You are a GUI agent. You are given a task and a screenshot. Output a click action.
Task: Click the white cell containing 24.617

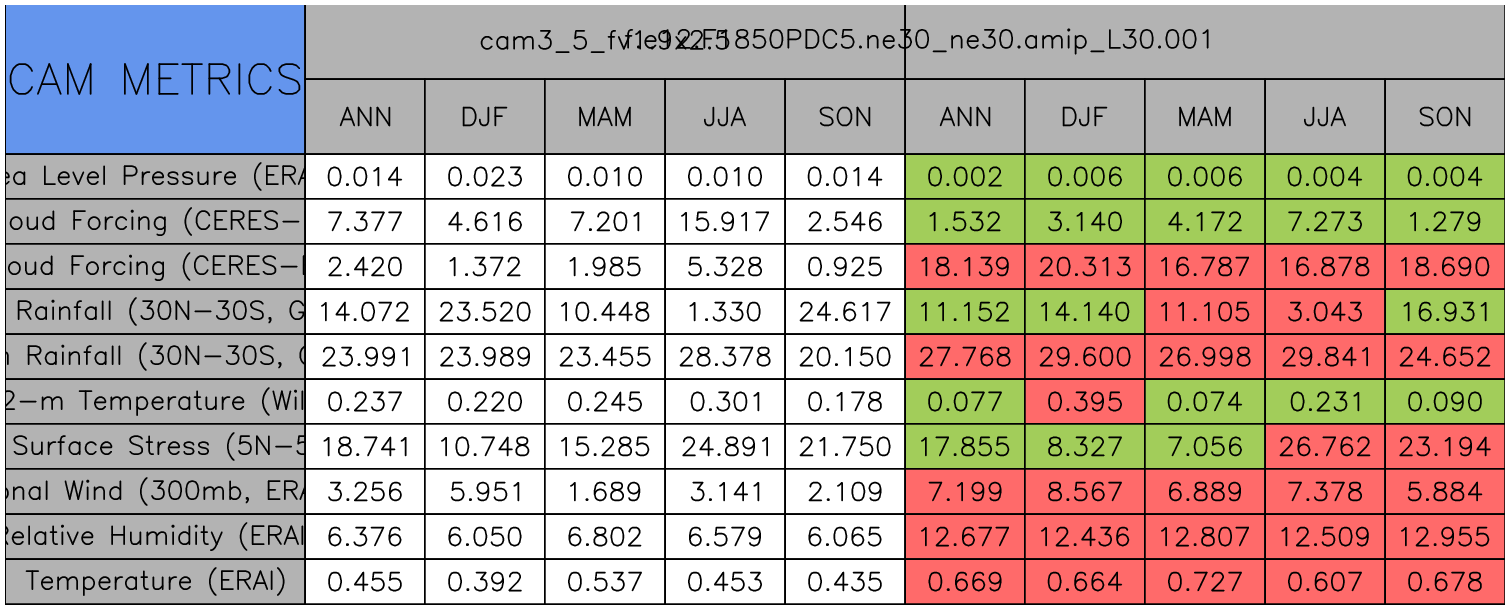click(845, 312)
